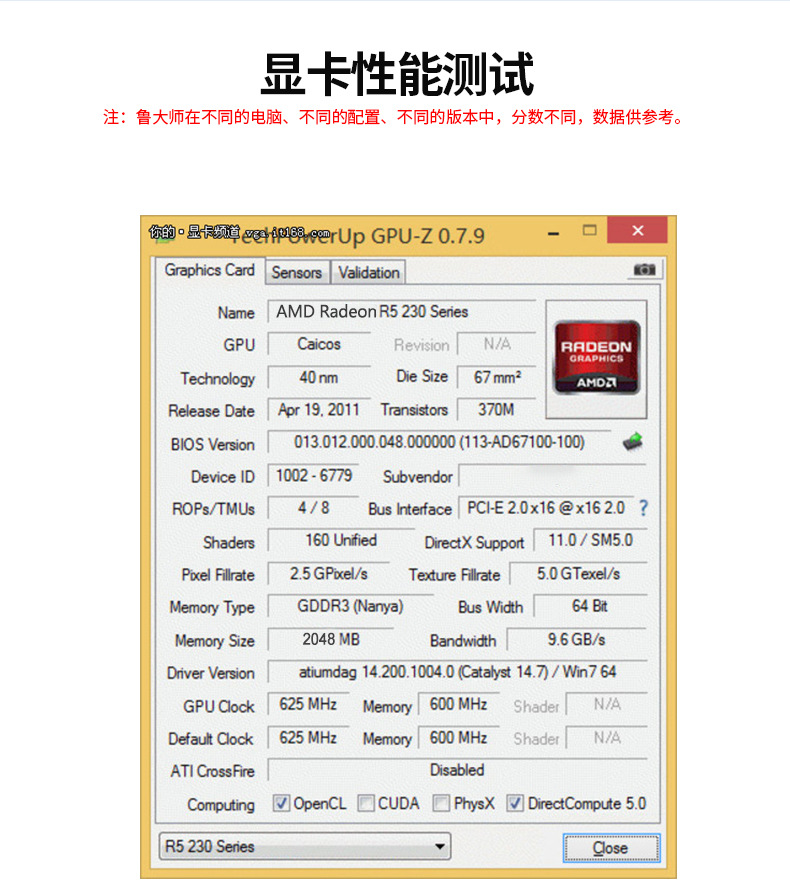
Task: Toggle the CUDA checkbox
Action: [365, 803]
